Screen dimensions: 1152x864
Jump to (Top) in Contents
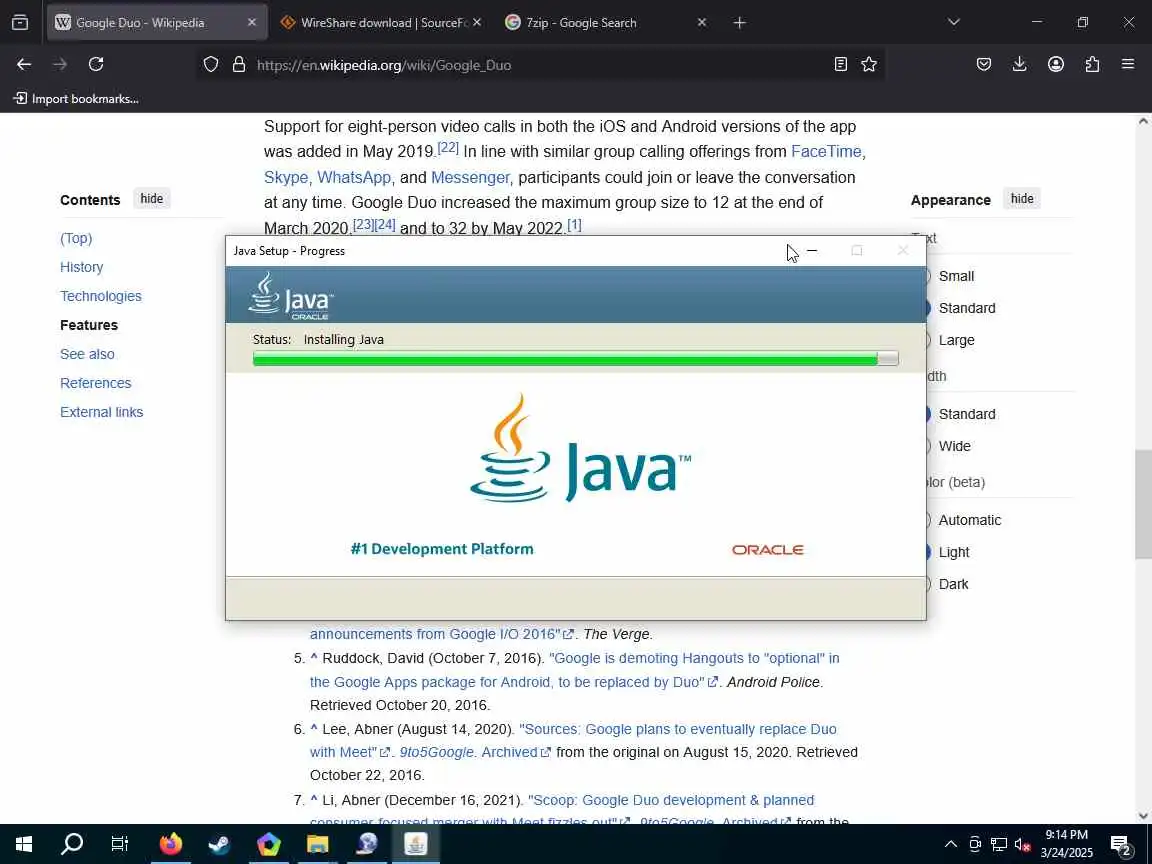coord(76,238)
